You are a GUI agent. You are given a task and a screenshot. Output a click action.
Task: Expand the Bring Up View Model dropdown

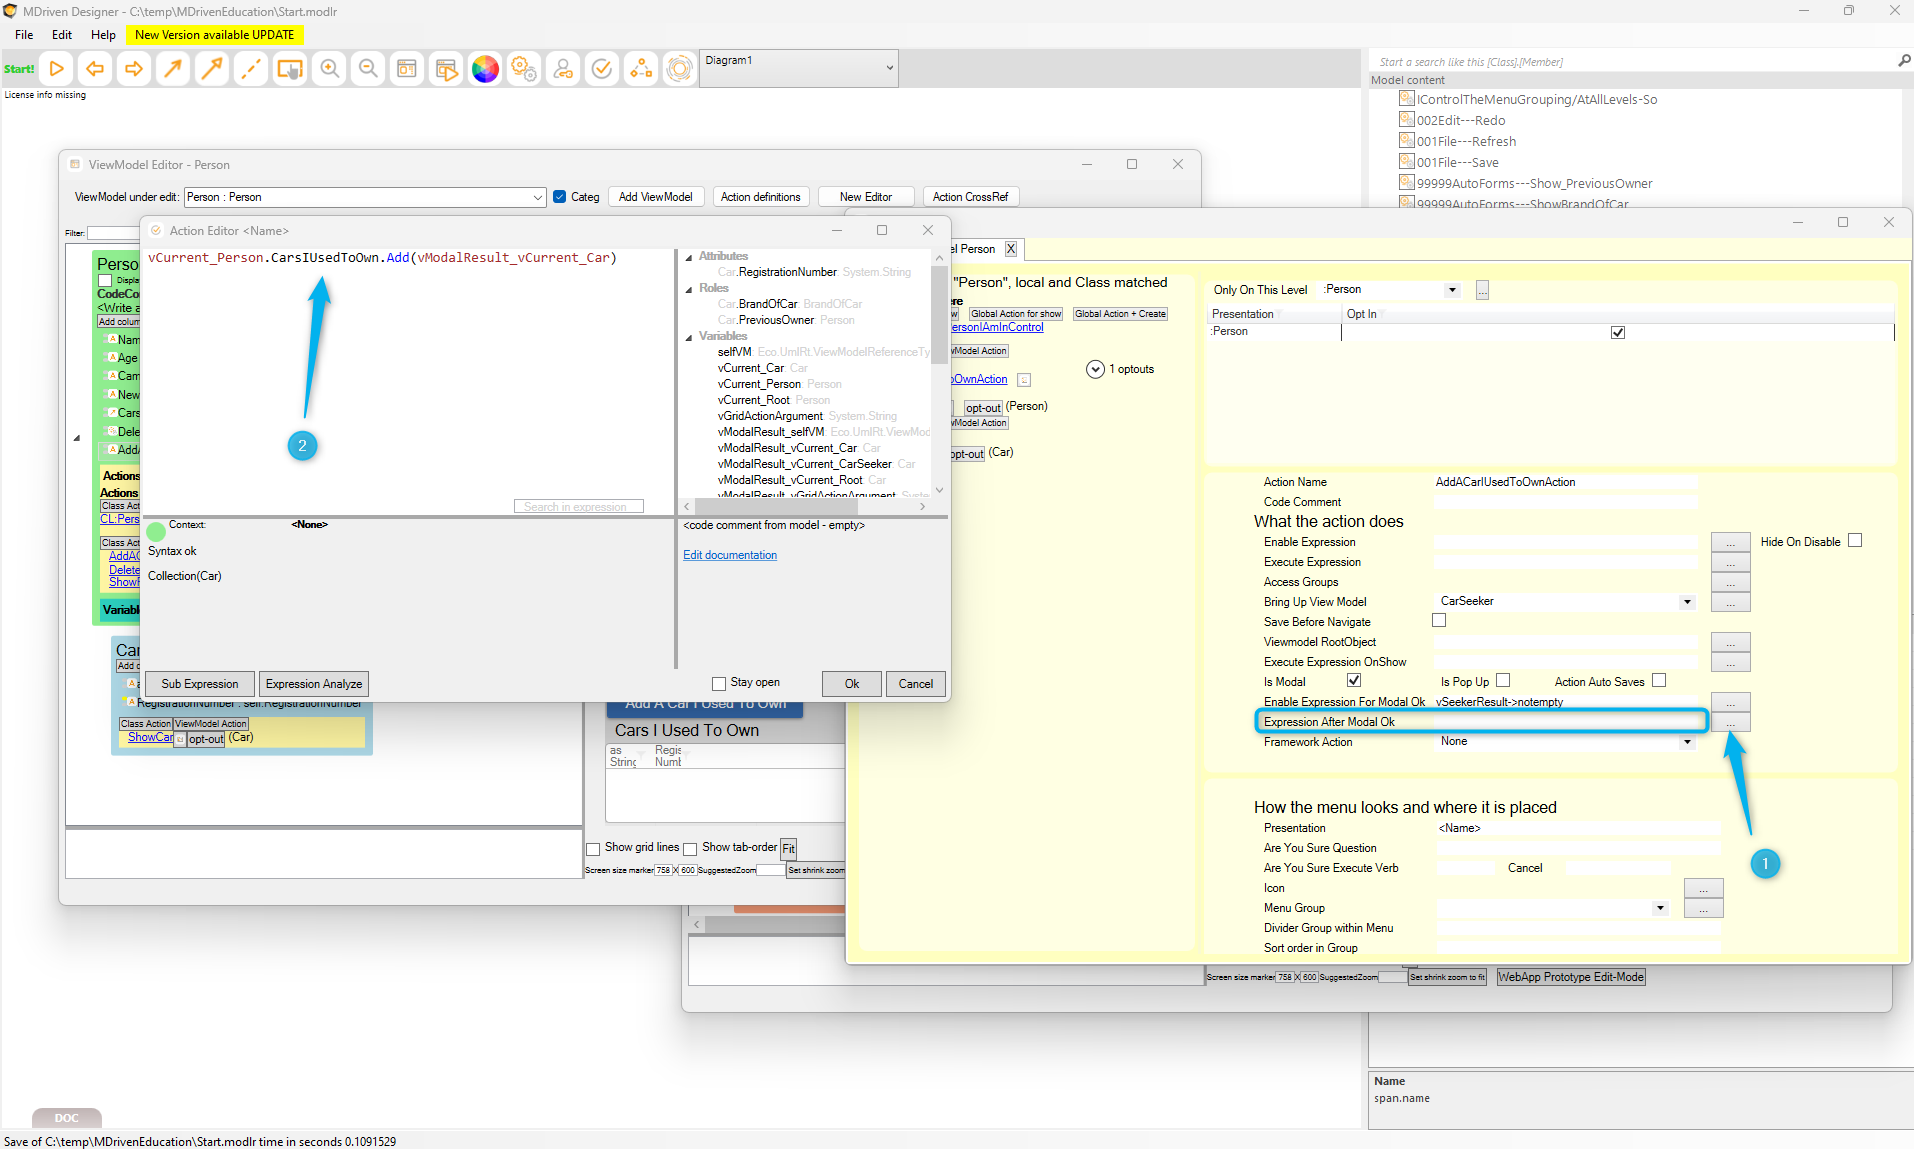[x=1687, y=602]
